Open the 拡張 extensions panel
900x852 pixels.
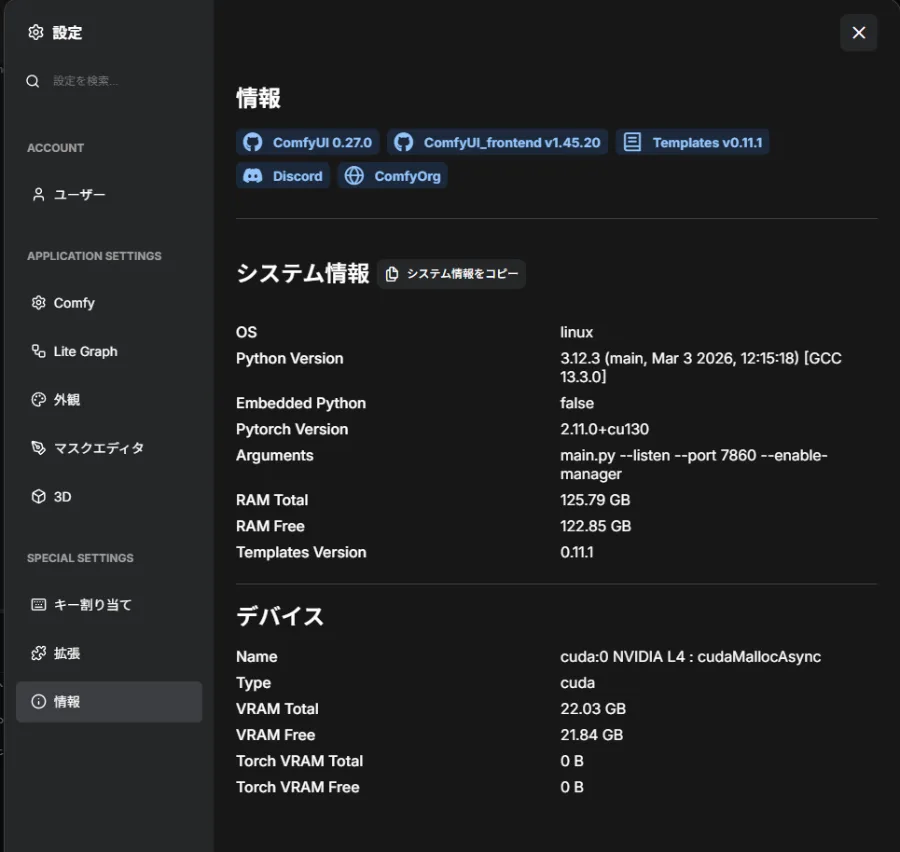[x=109, y=653]
